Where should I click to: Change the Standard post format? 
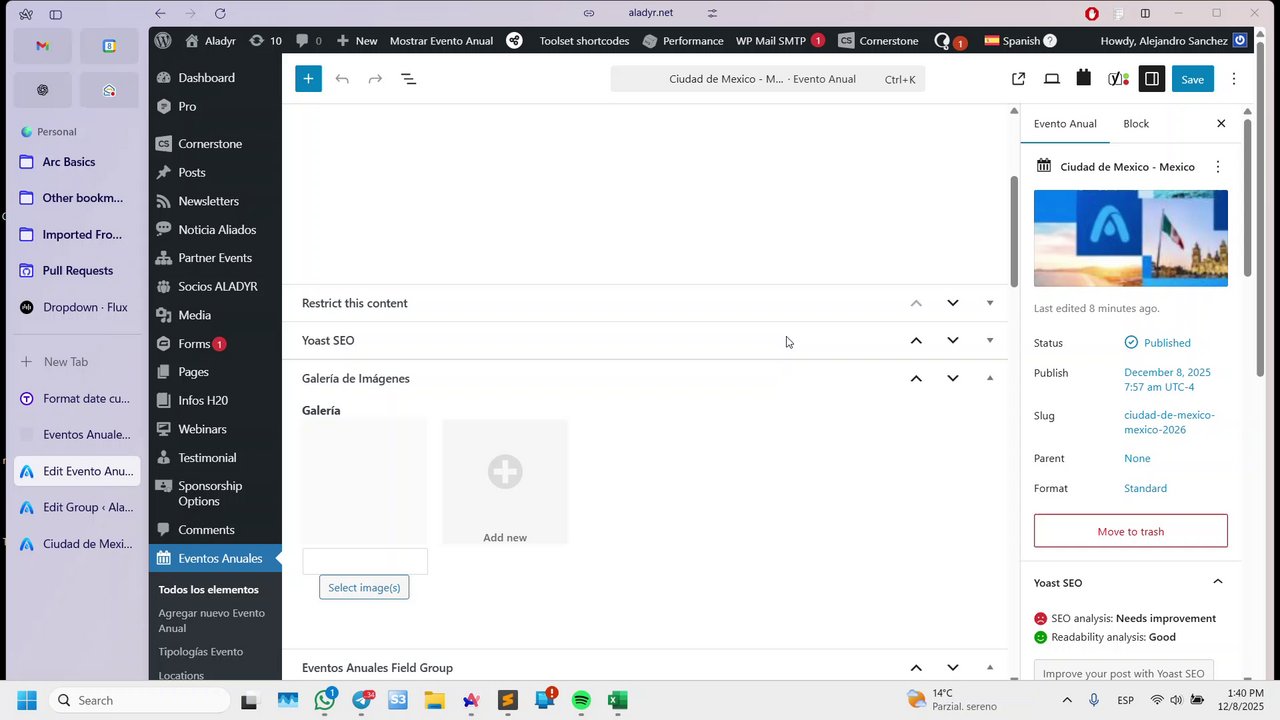[x=1145, y=488]
